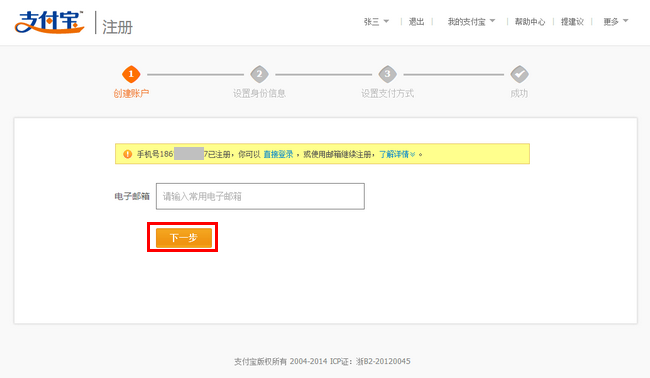Expand the 更多 dropdown
This screenshot has width=650, height=378.
[x=616, y=22]
